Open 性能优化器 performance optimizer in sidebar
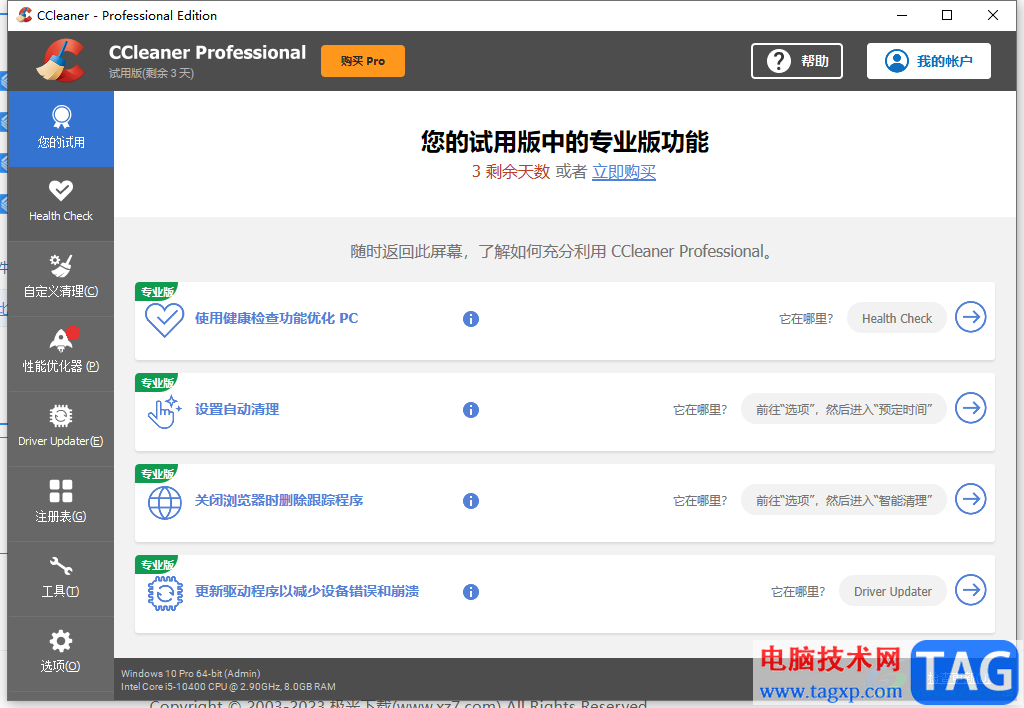This screenshot has height=708, width=1024. [x=61, y=354]
